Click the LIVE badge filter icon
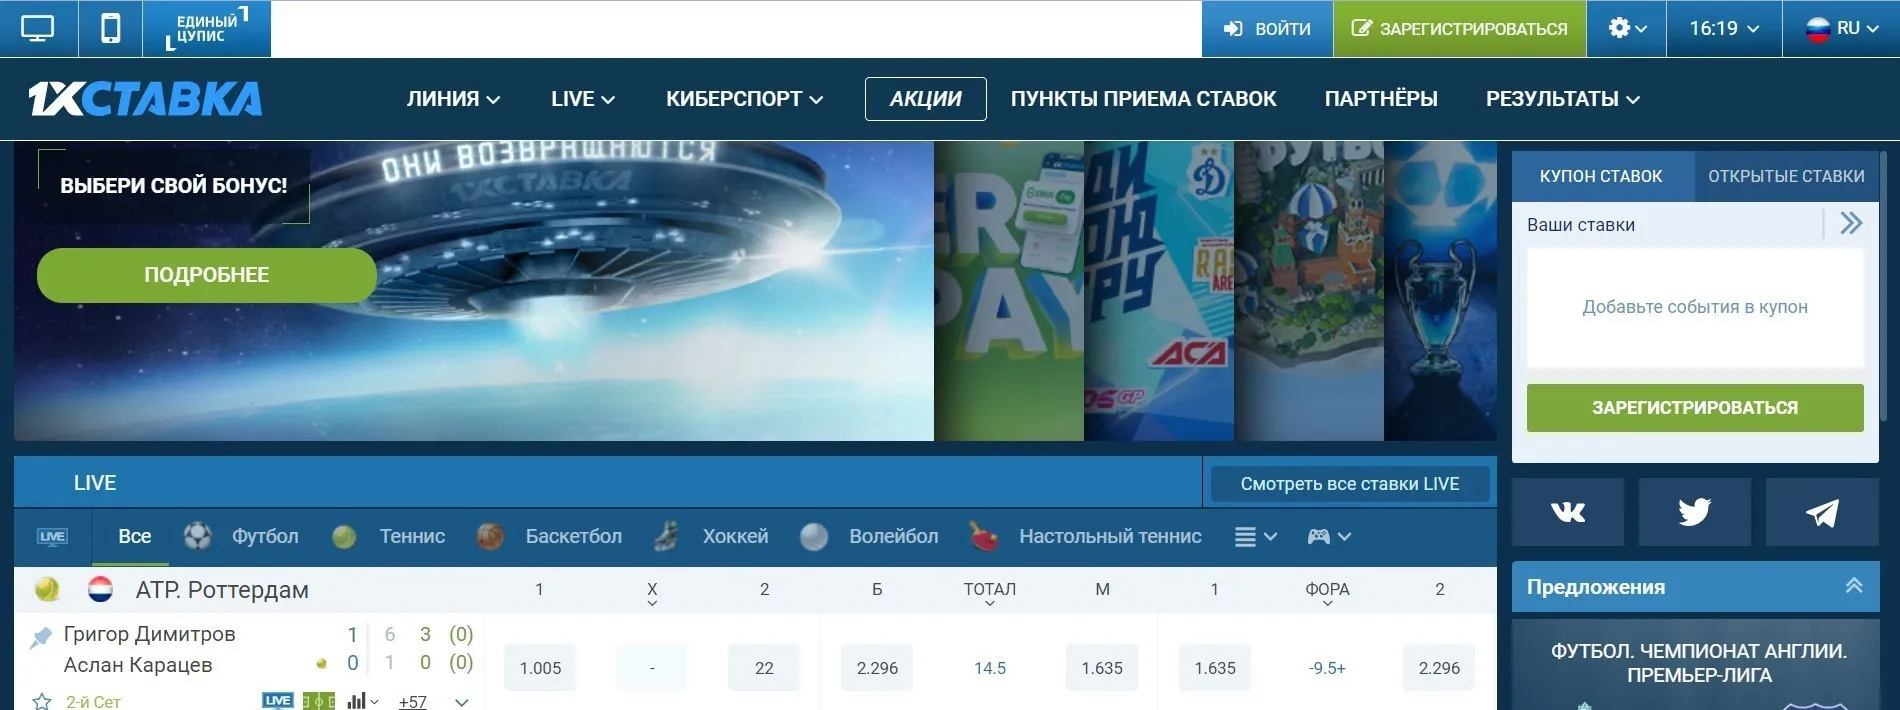Image resolution: width=1900 pixels, height=710 pixels. tap(52, 537)
